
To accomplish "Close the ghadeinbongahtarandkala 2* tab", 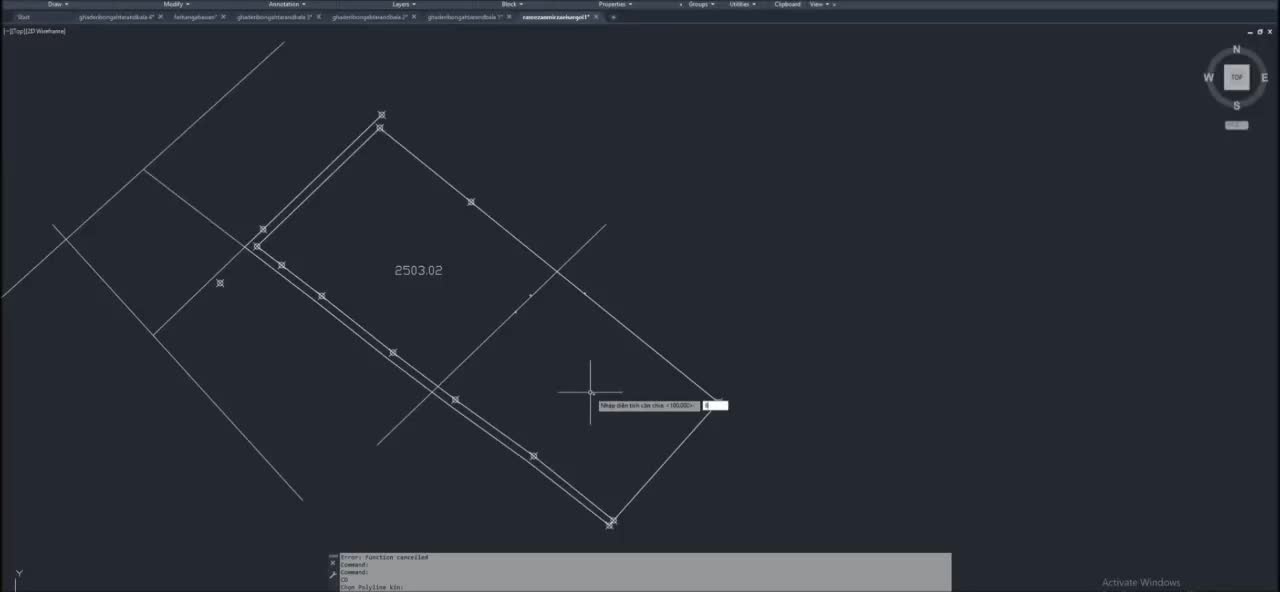I will point(413,17).
